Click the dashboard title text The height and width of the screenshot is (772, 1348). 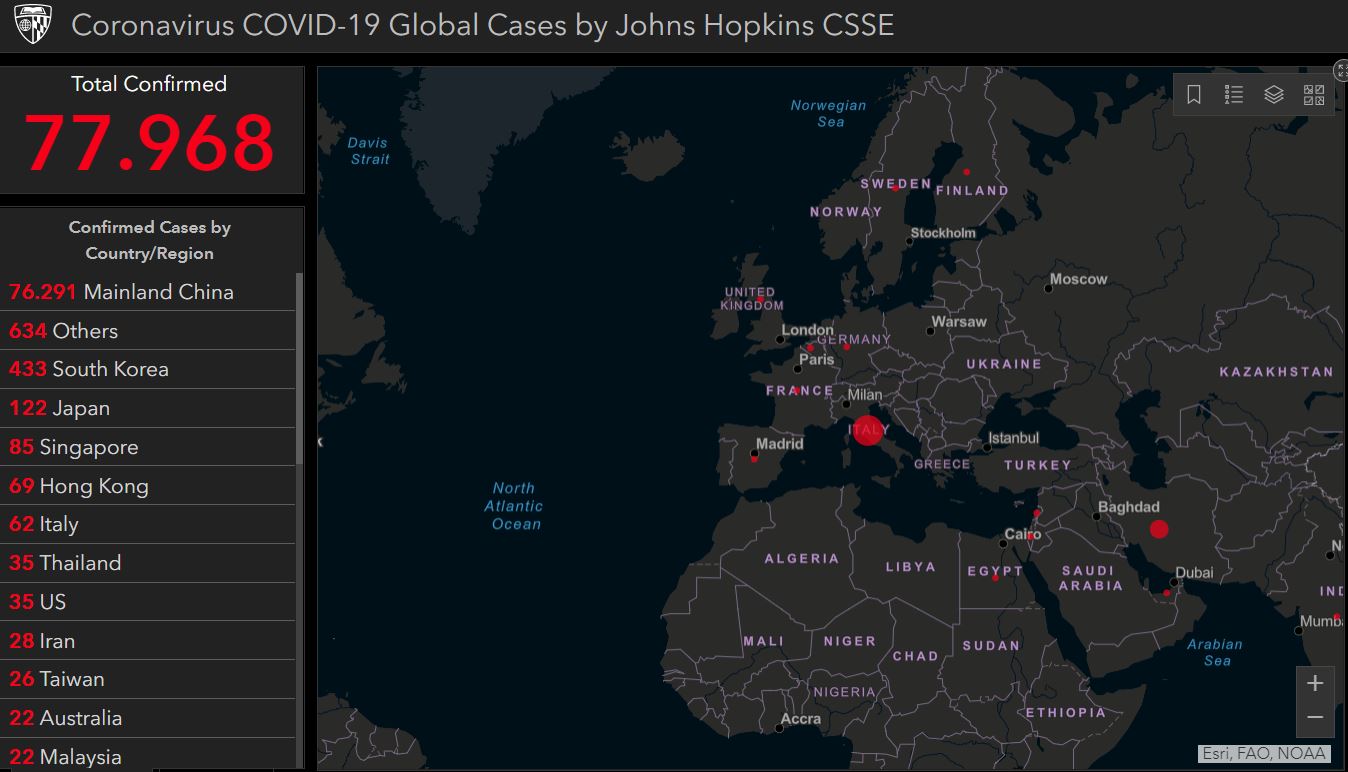482,25
